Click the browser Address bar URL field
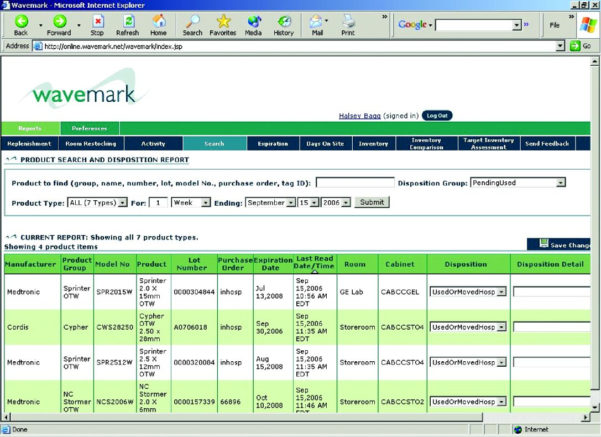Viewport: 601px width, 437px height. point(300,46)
